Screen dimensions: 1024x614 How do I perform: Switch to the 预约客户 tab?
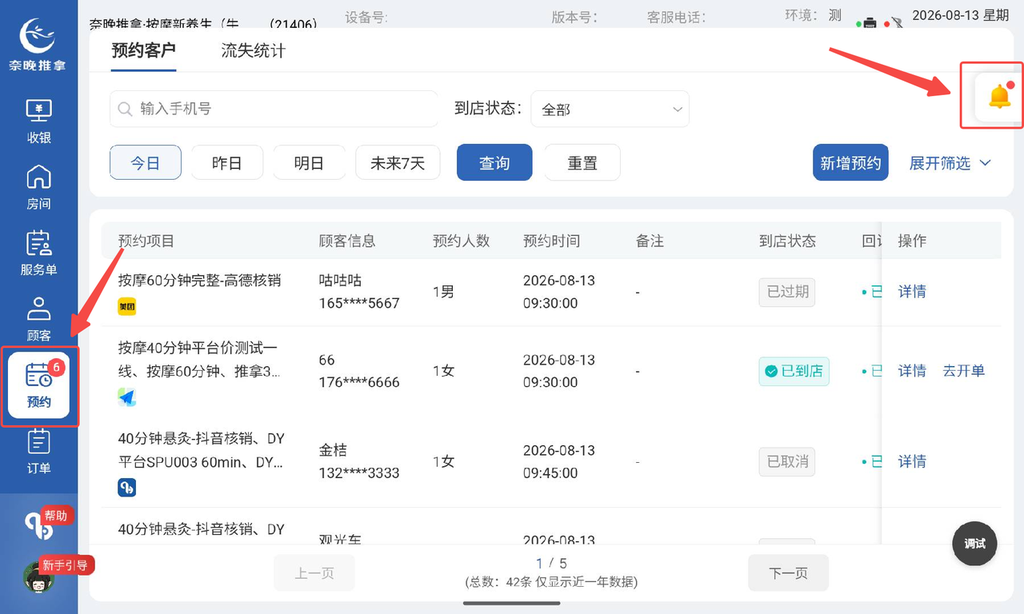coord(143,50)
